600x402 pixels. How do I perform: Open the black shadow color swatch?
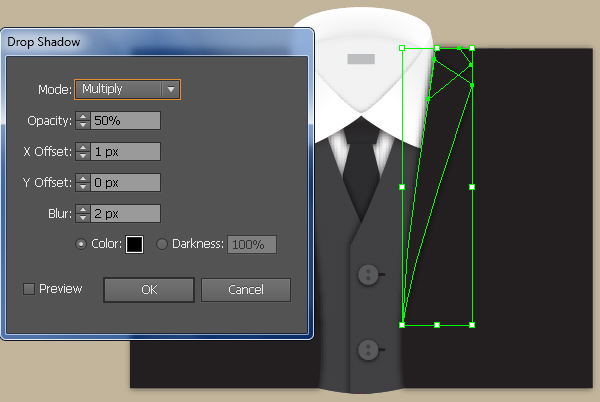pos(134,244)
